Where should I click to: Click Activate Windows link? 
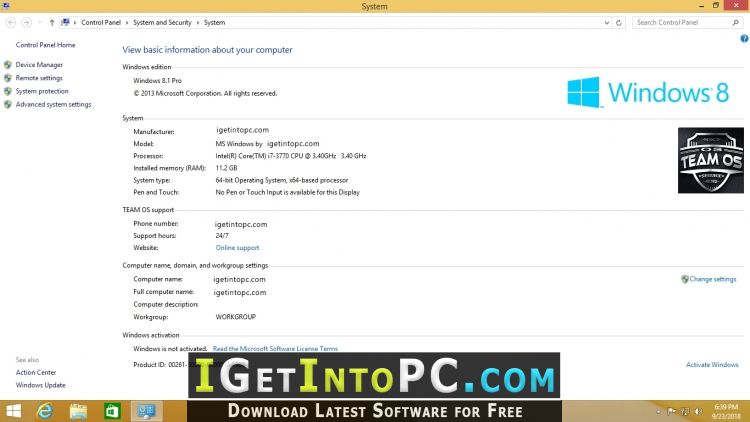[712, 365]
